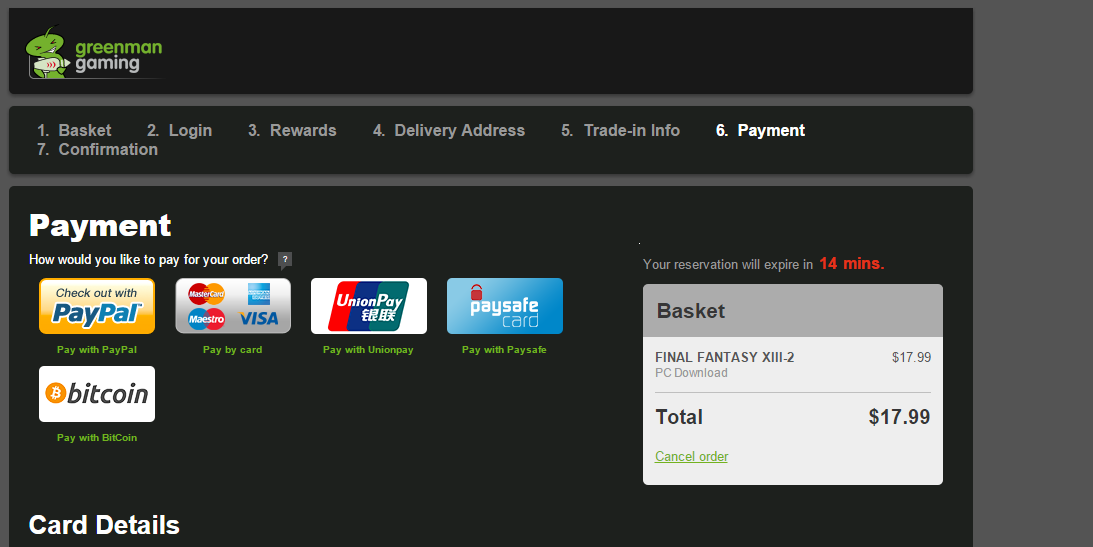Go to the Basket step
Viewport: 1093px width, 547px height.
click(x=74, y=130)
